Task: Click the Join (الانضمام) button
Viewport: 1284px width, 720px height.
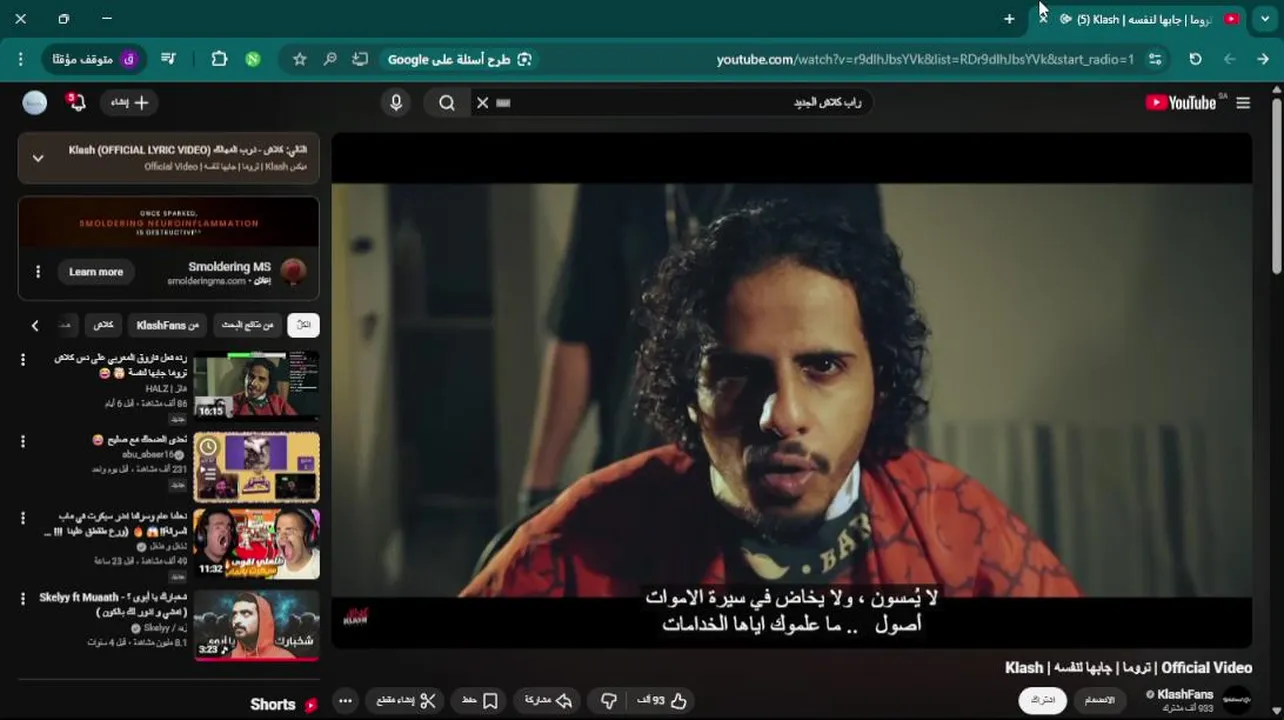Action: coord(1100,700)
